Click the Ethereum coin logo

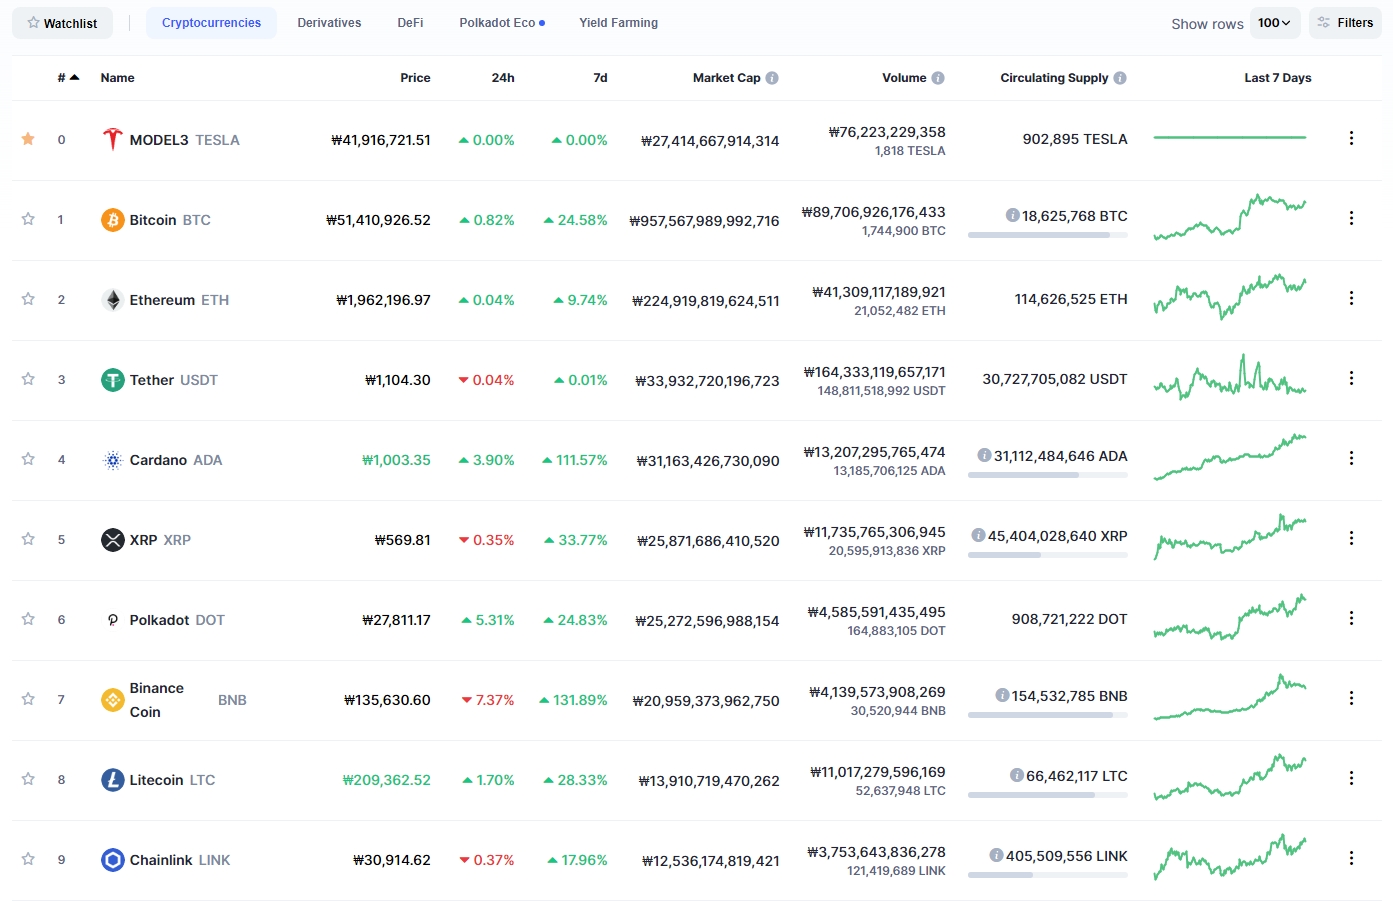[112, 299]
